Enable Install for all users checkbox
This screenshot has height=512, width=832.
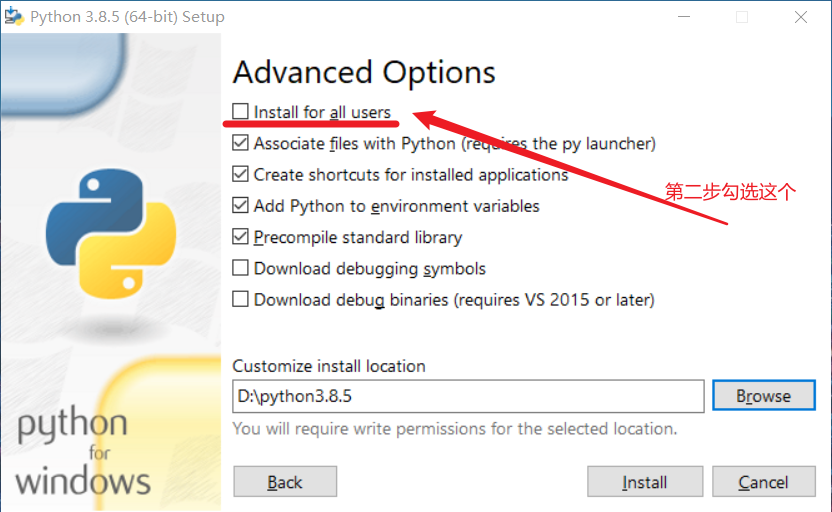coord(240,111)
